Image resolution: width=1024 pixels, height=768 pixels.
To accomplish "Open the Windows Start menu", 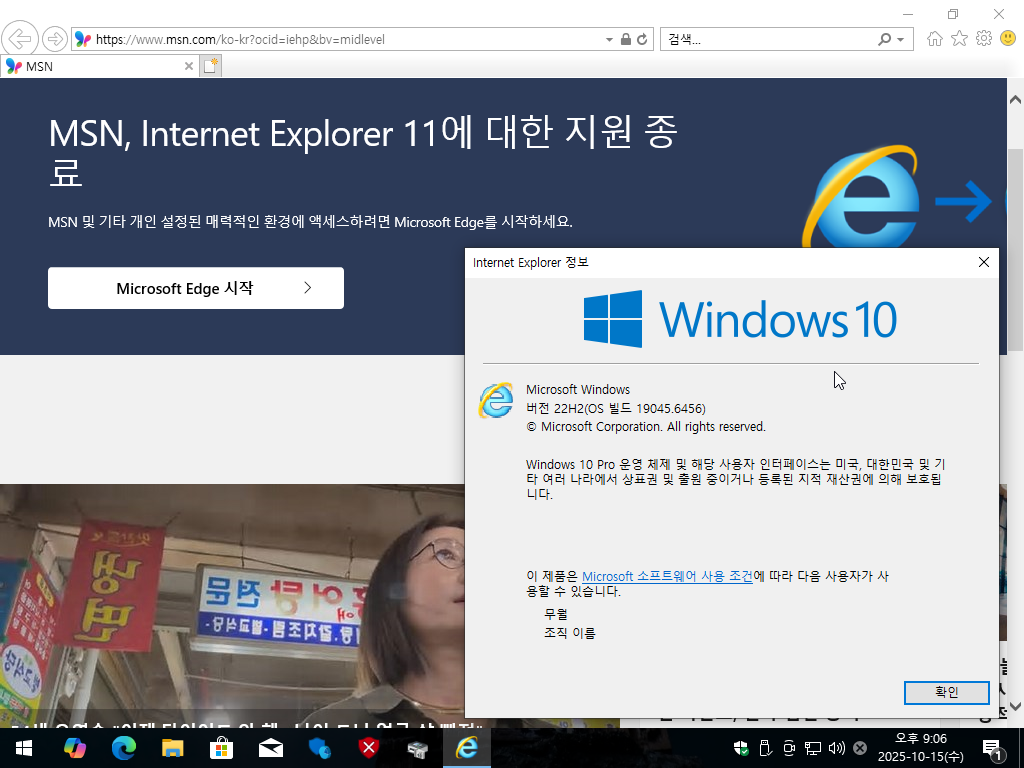I will coord(24,748).
